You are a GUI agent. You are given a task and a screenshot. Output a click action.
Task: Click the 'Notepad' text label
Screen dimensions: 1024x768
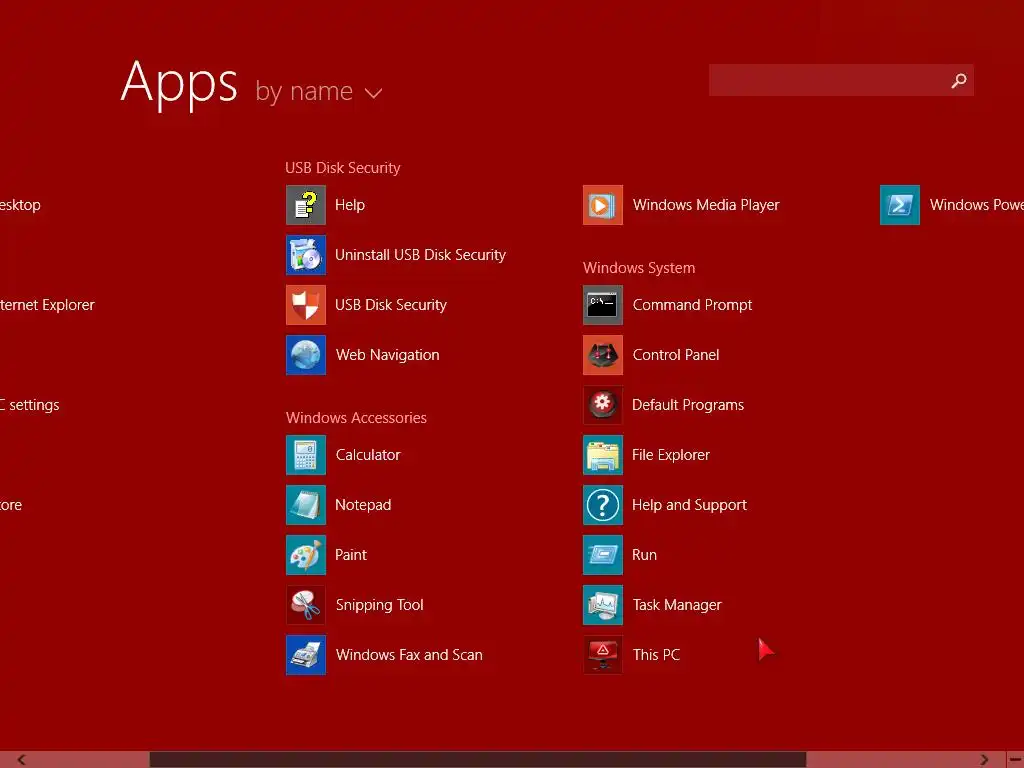[363, 505]
